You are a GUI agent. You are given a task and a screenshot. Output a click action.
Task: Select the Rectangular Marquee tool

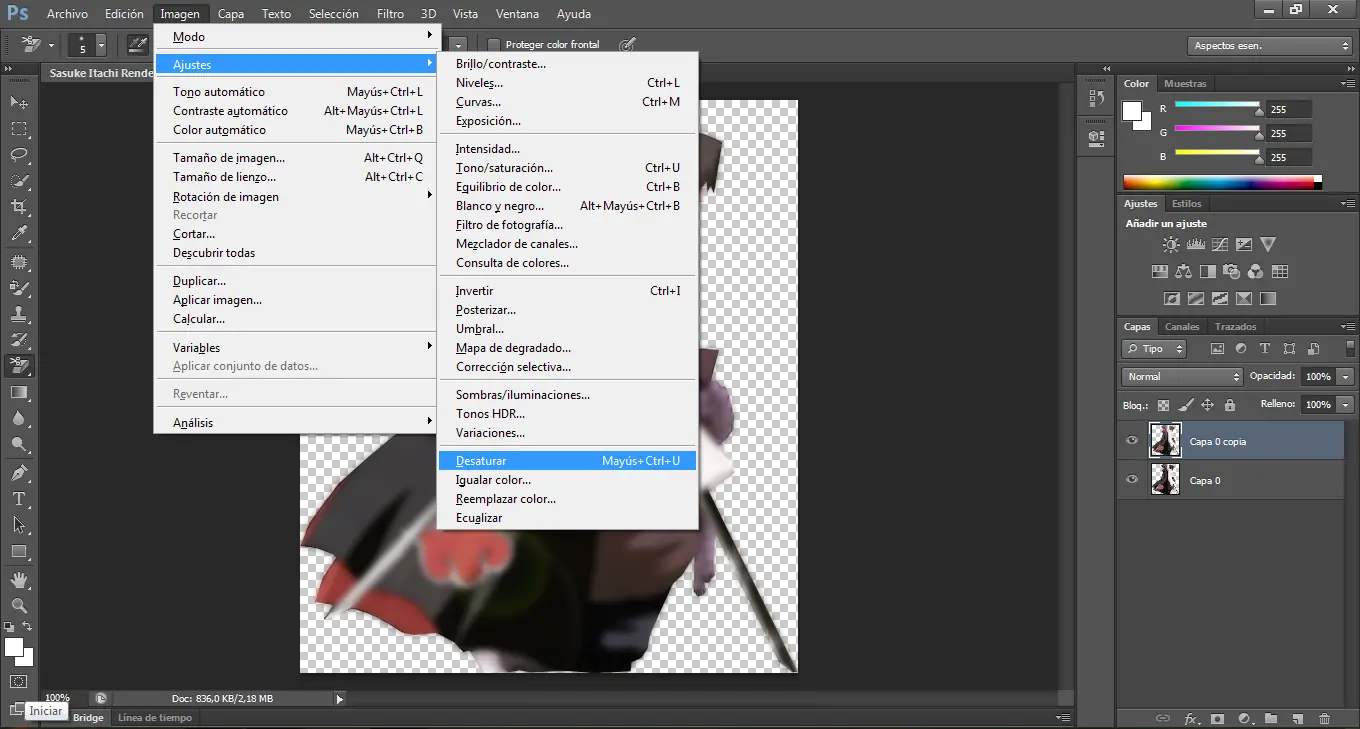pyautogui.click(x=19, y=129)
